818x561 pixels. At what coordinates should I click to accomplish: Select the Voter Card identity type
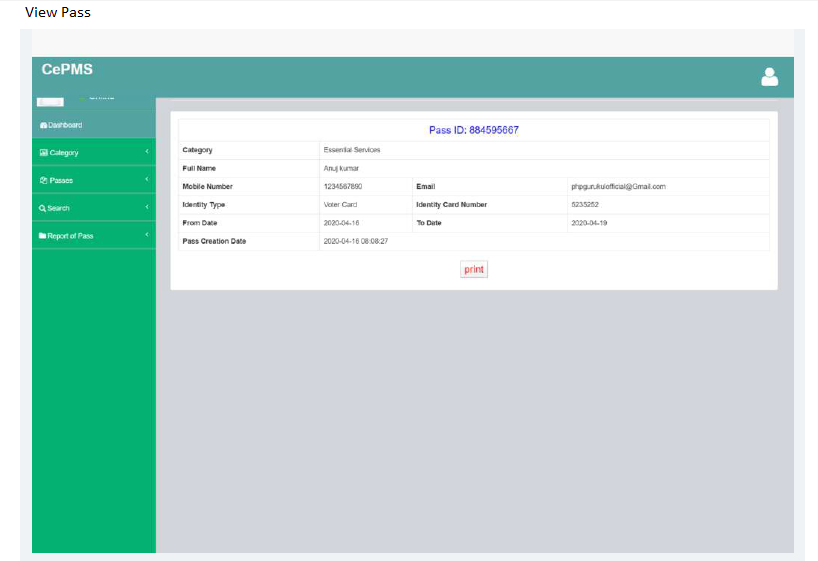click(340, 205)
